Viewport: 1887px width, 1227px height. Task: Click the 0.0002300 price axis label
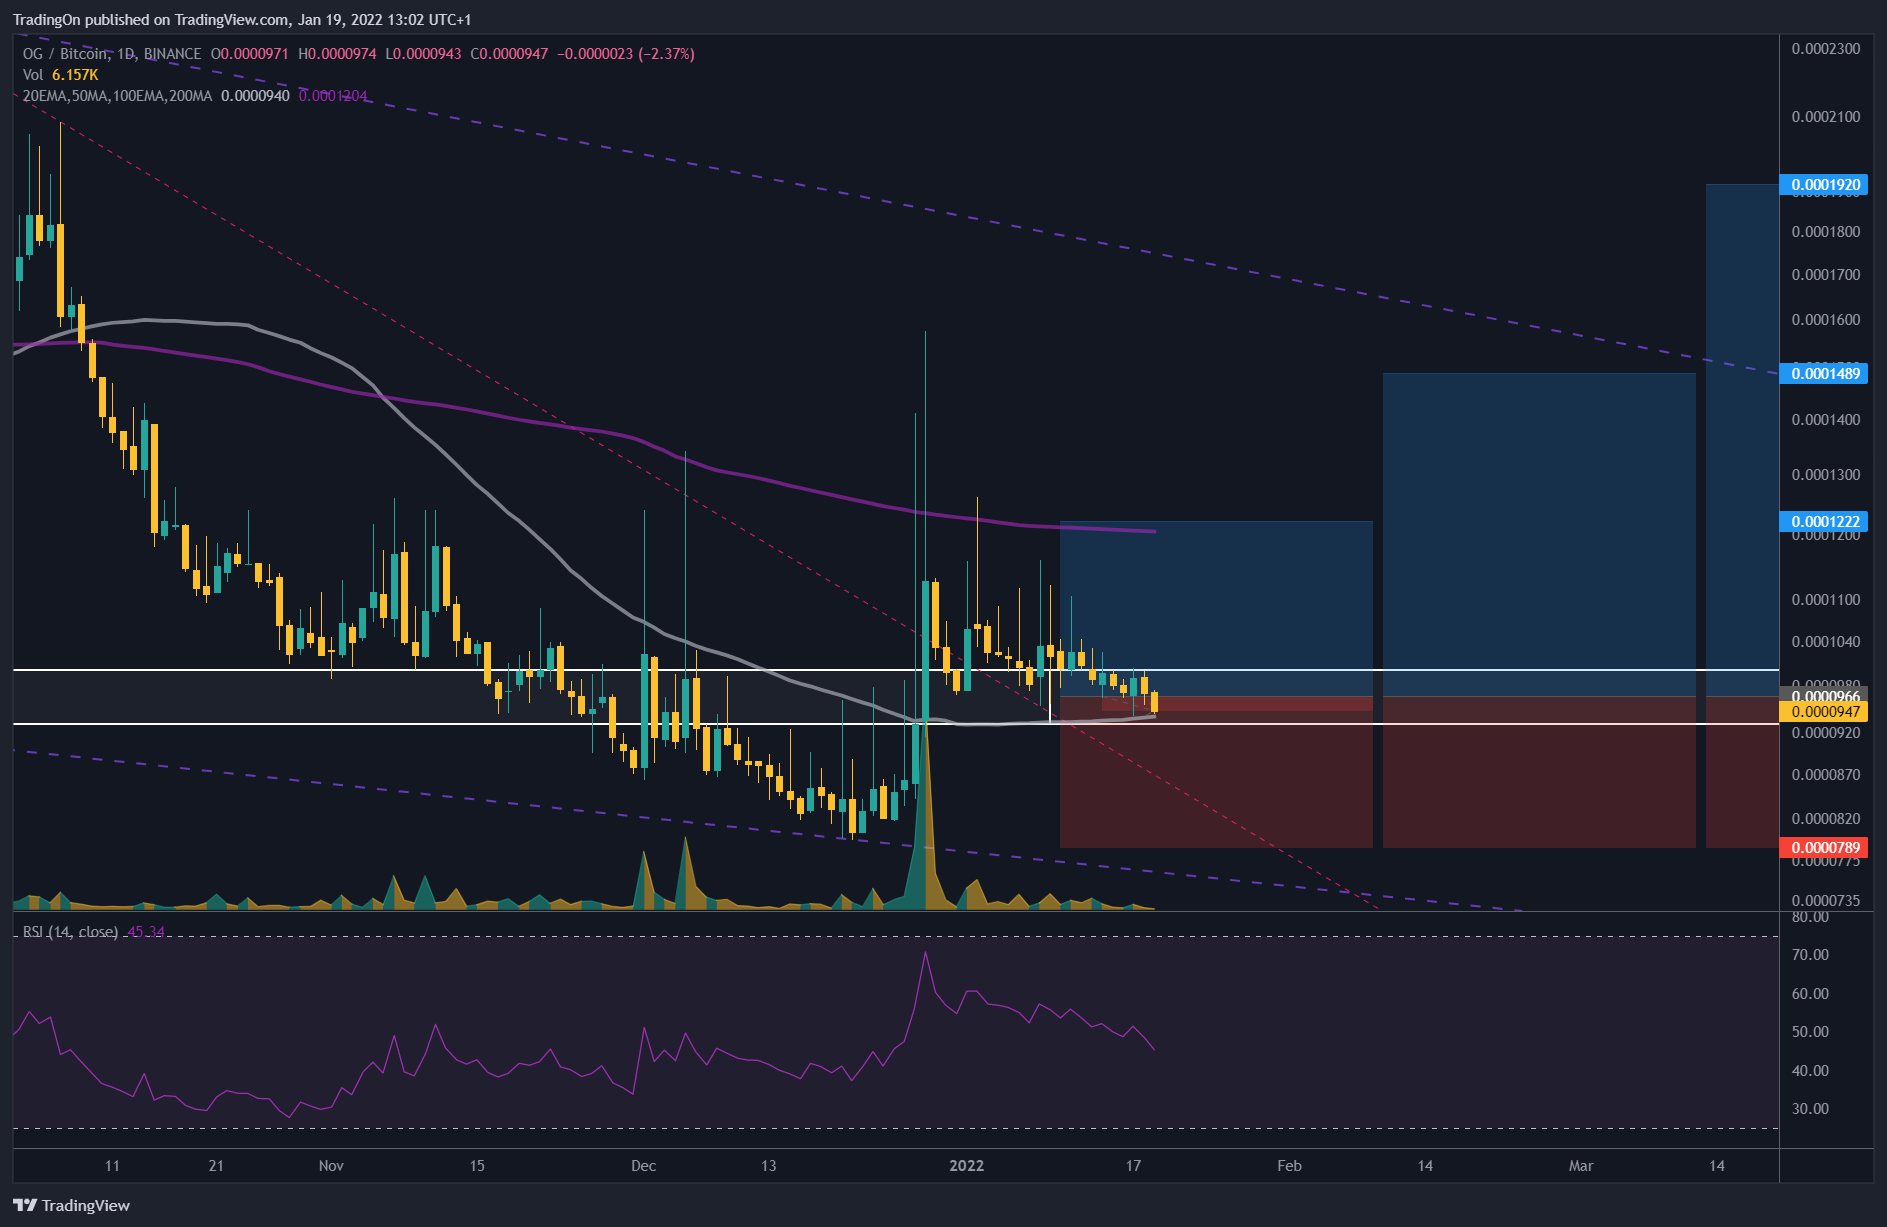[1826, 49]
